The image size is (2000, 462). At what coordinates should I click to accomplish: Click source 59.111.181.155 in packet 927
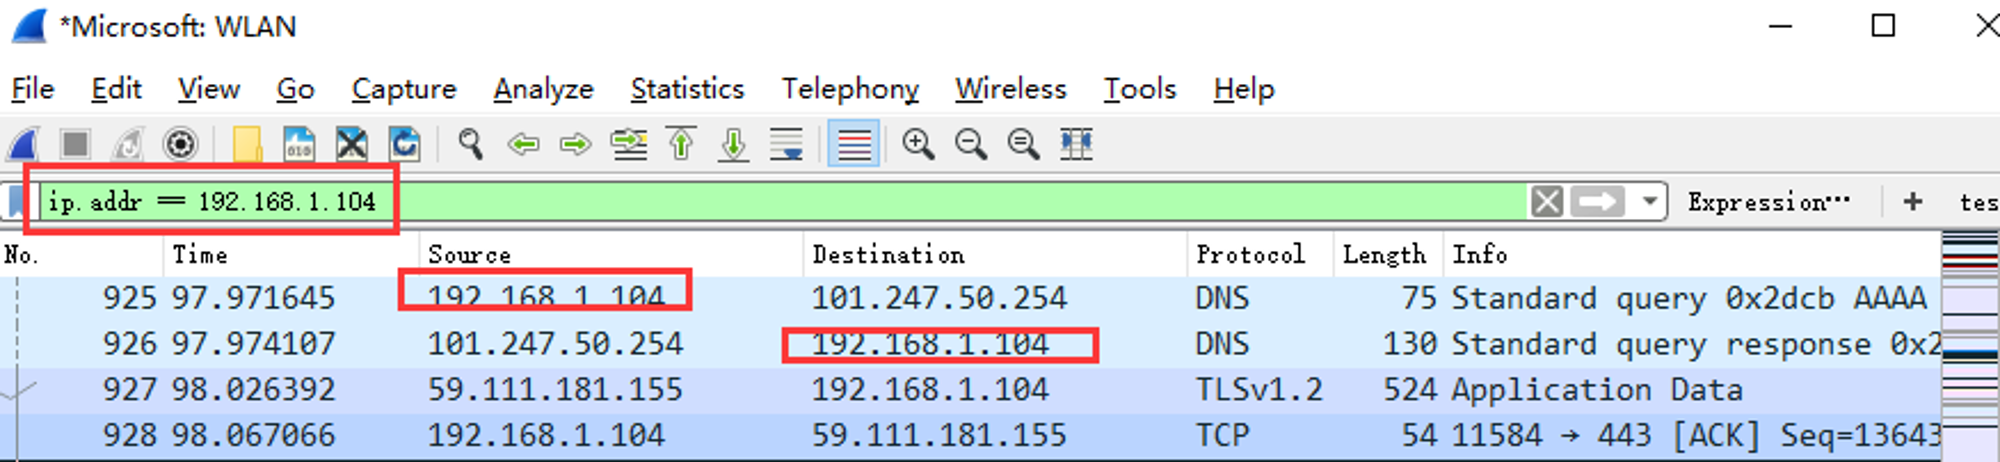(555, 390)
